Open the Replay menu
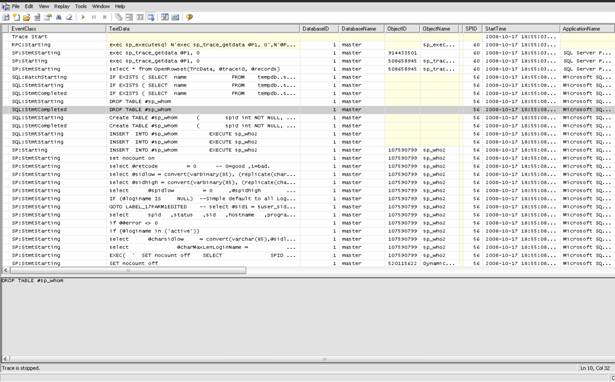The height and width of the screenshot is (382, 615). (62, 6)
